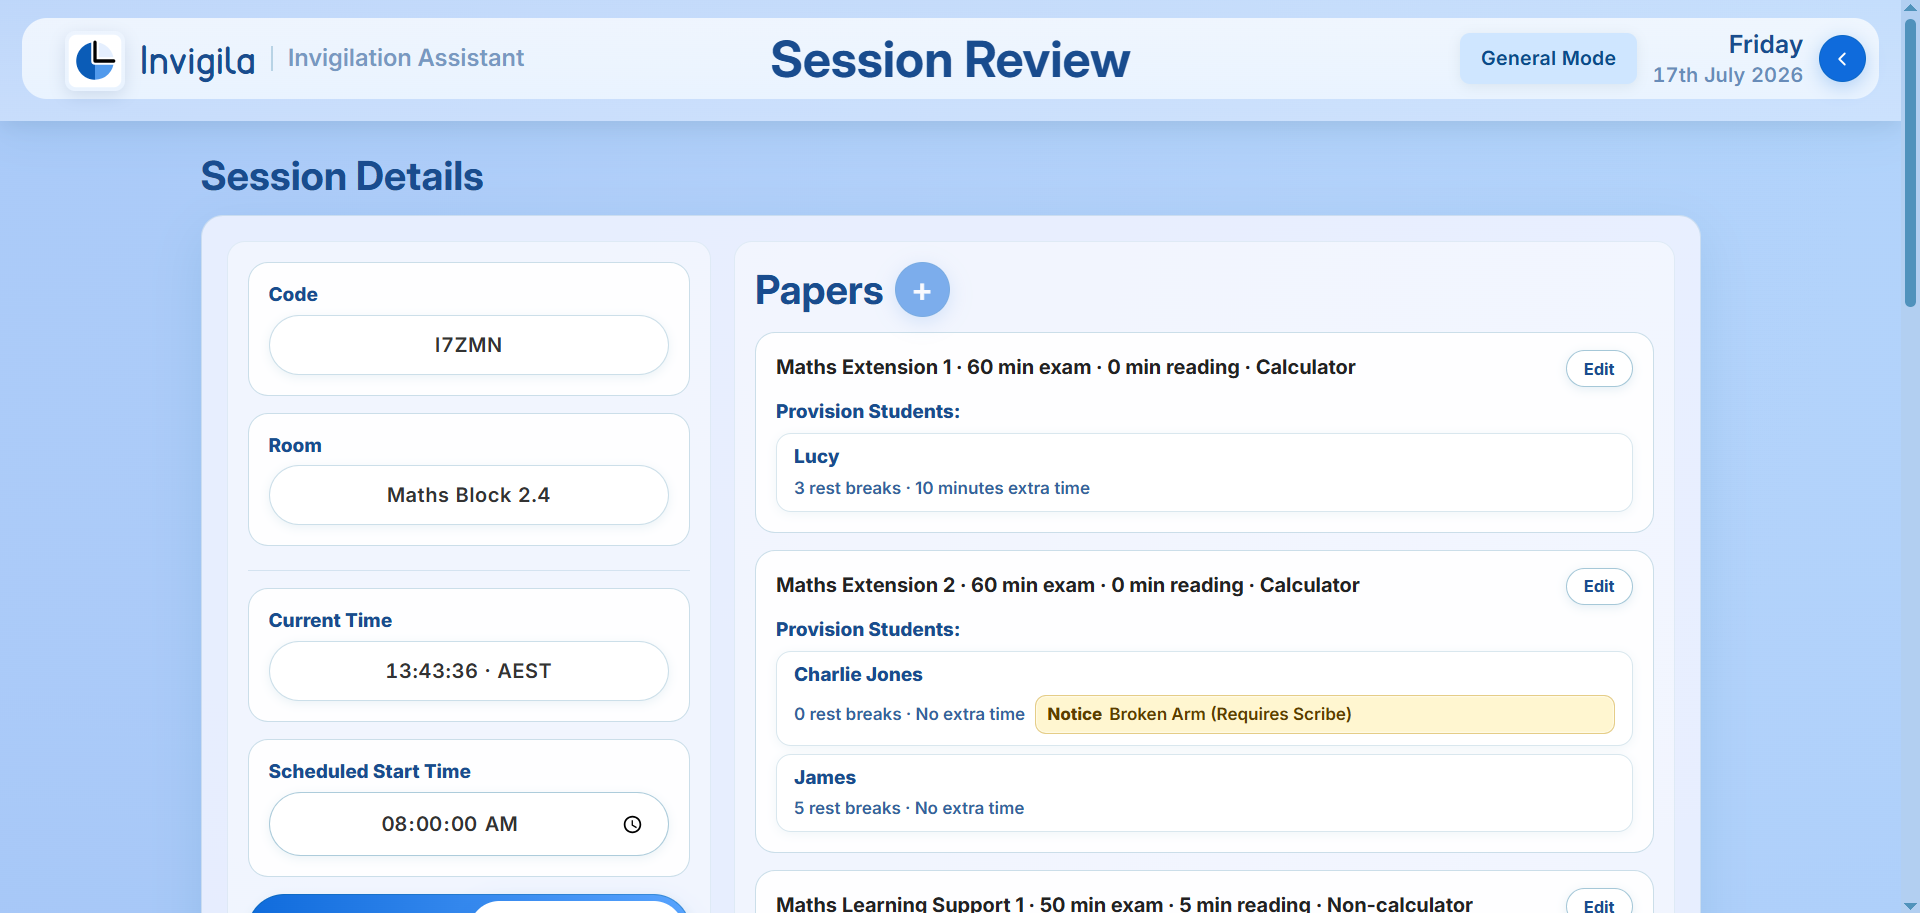The width and height of the screenshot is (1920, 913).
Task: Select provision student Lucy
Action: coord(1204,472)
